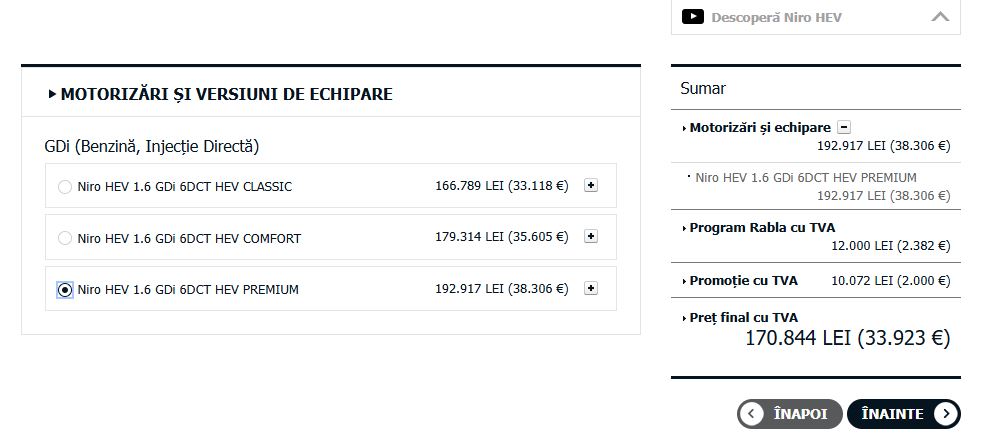Expand details plus icon for COMFORT version

pos(591,236)
